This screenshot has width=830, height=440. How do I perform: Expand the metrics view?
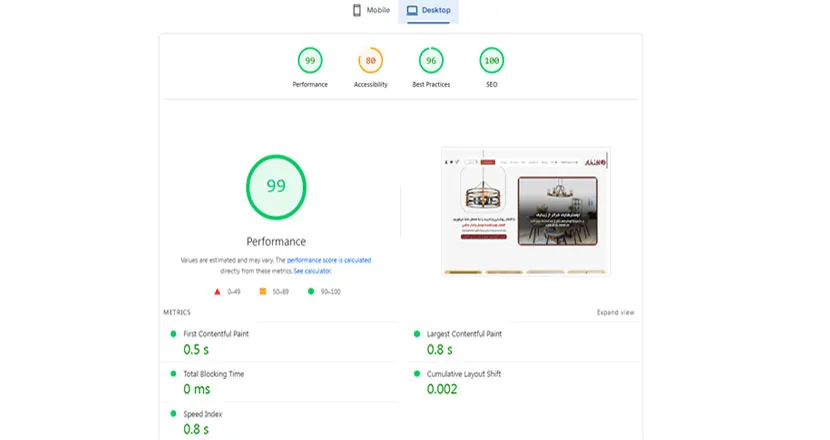pos(615,312)
